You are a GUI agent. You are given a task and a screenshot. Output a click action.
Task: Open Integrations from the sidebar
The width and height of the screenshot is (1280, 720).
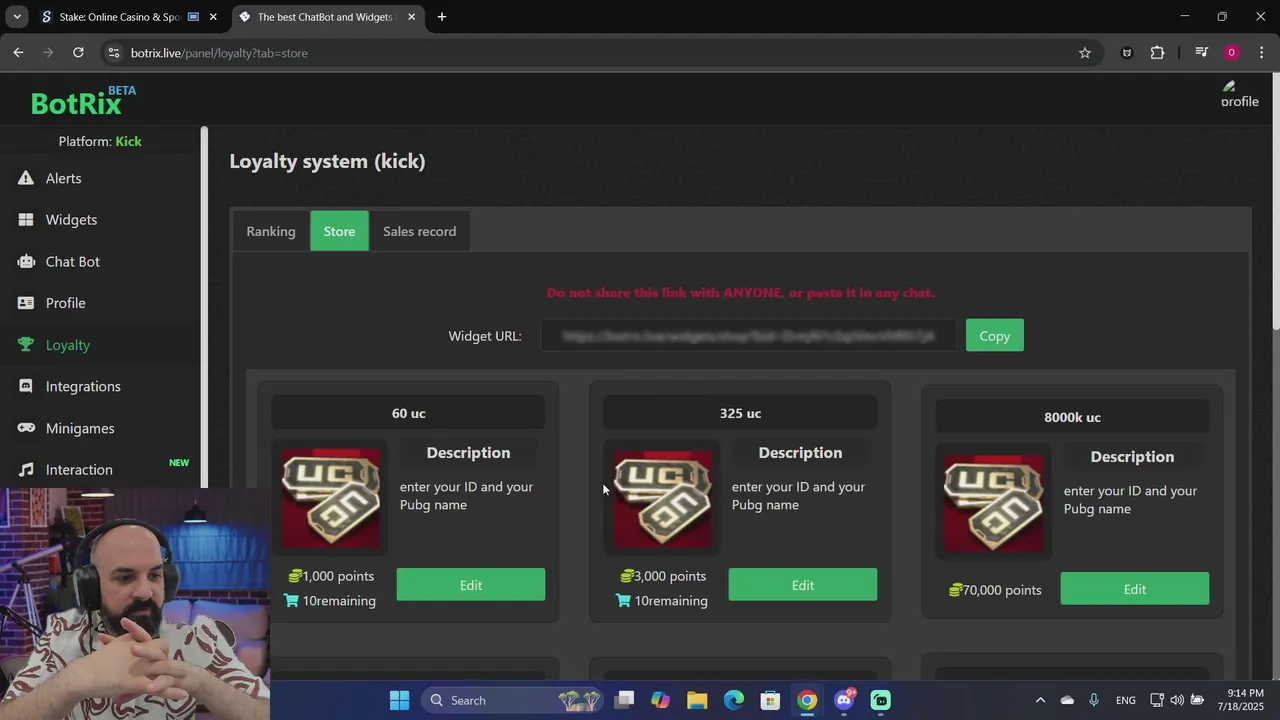pyautogui.click(x=83, y=387)
